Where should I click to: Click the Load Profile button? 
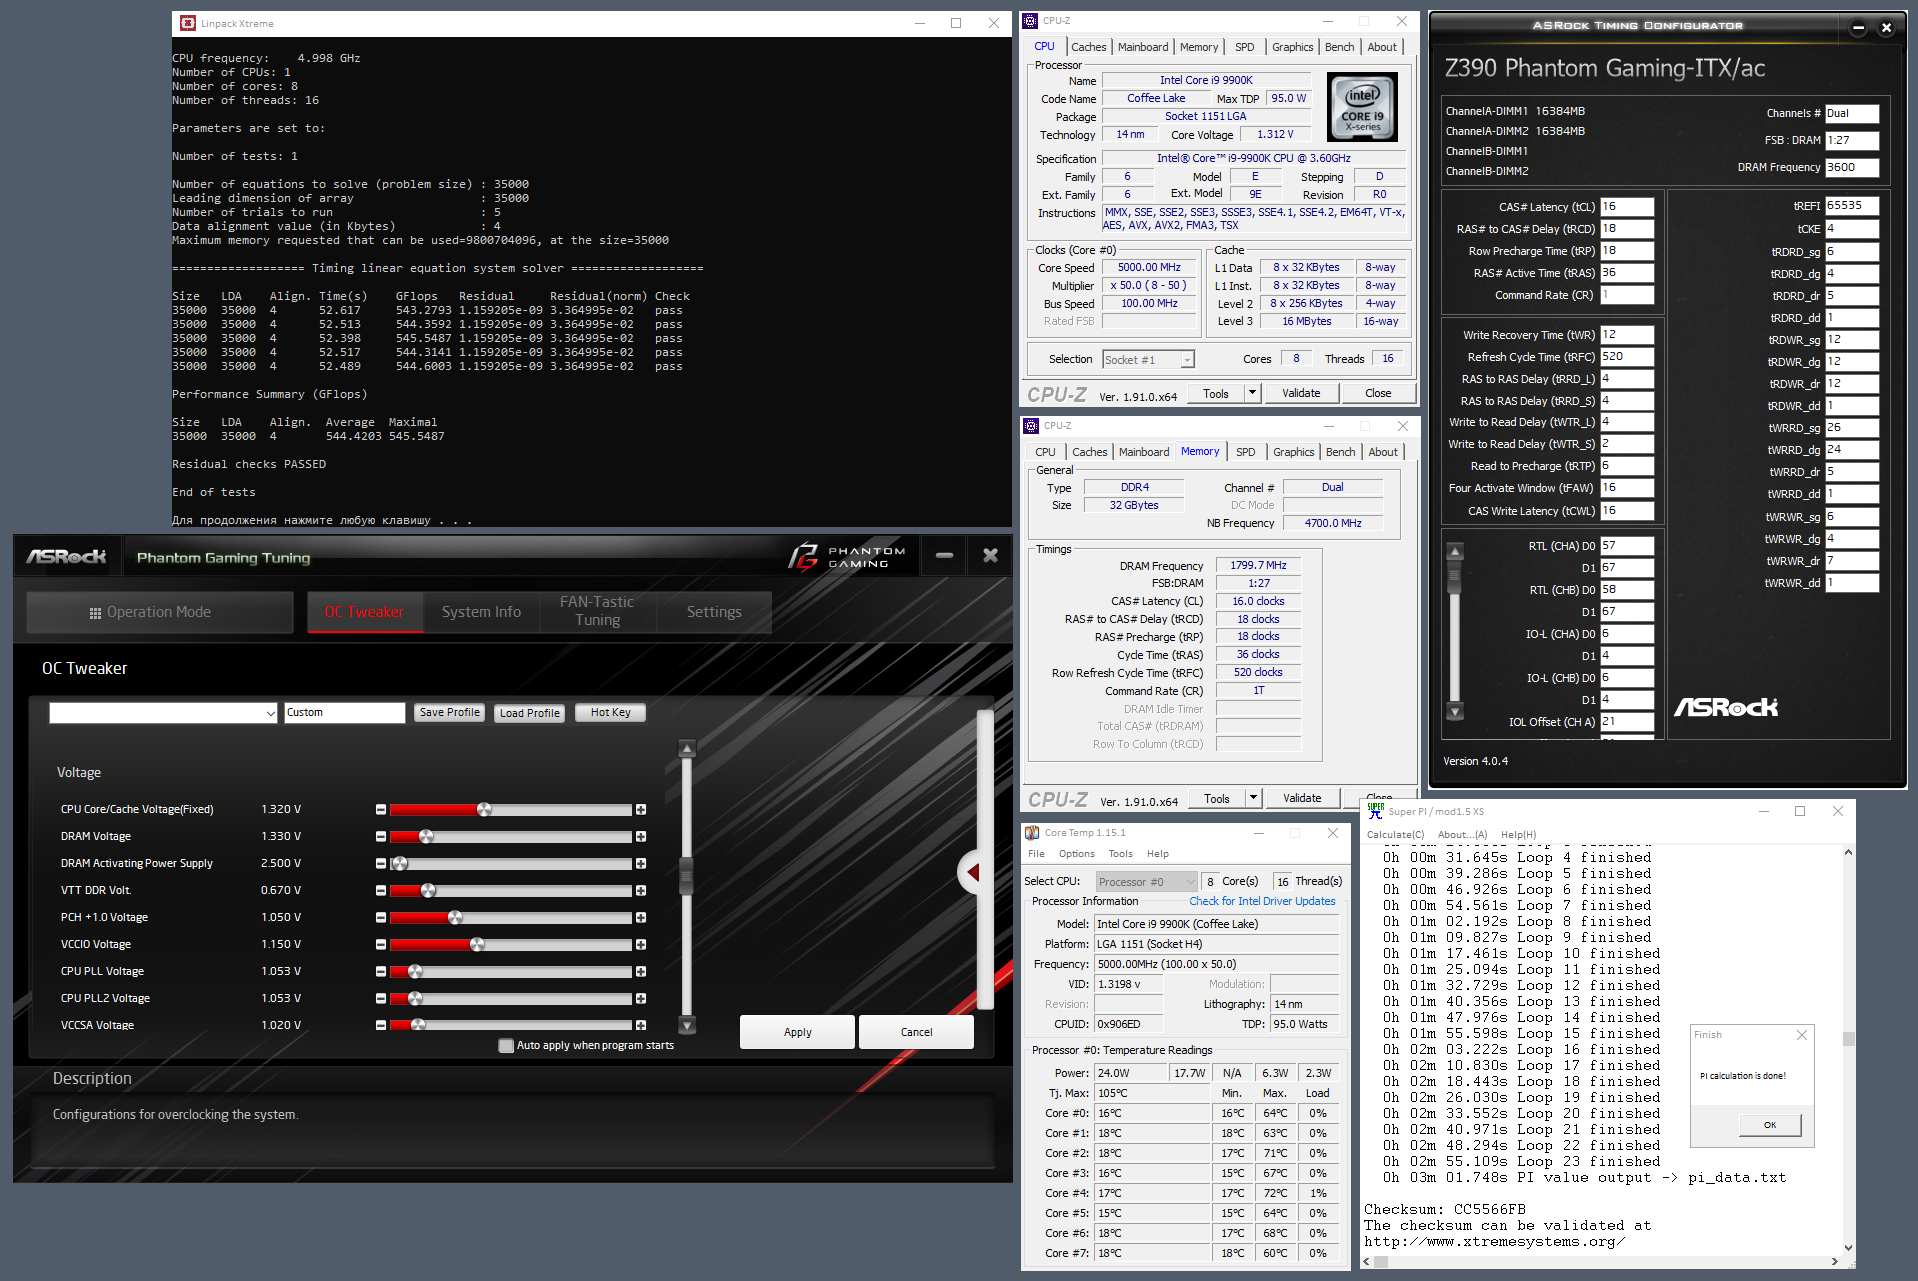530,713
